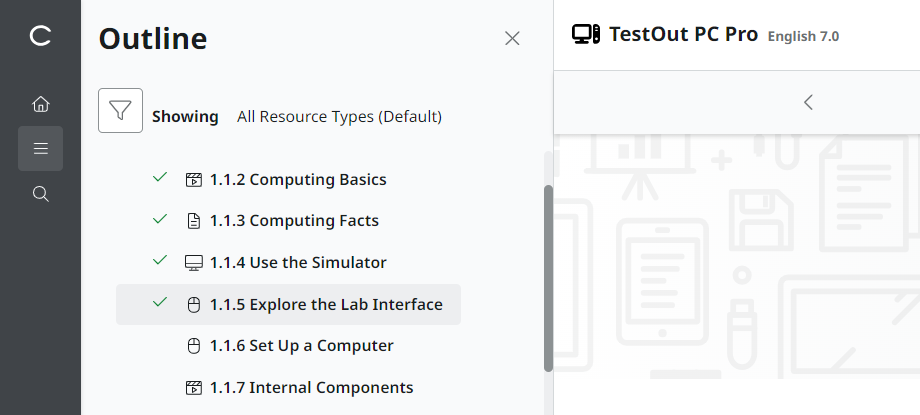Click the green checkmark for Computing Facts
Image resolution: width=920 pixels, height=415 pixels.
point(159,219)
